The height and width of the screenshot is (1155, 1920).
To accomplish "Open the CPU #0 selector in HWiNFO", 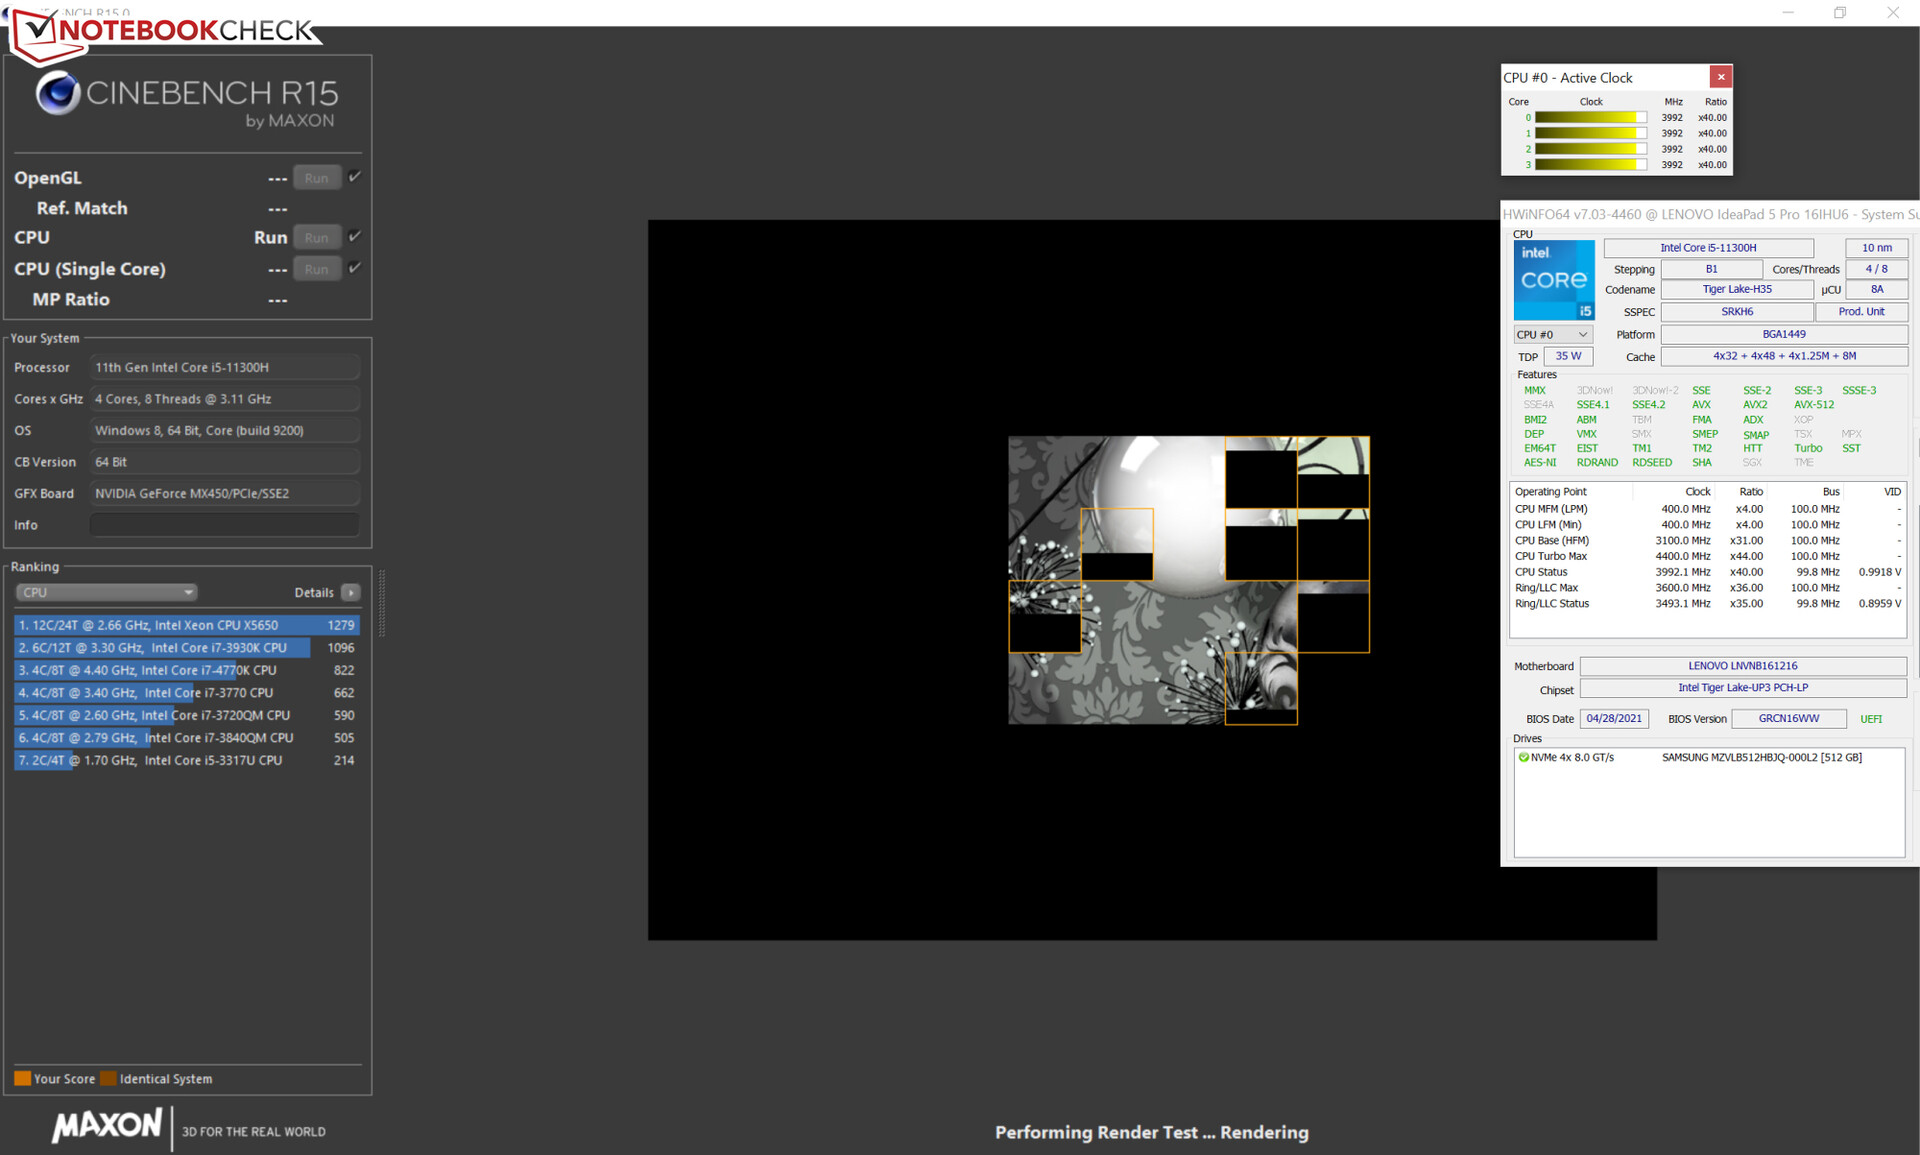I will pyautogui.click(x=1552, y=334).
